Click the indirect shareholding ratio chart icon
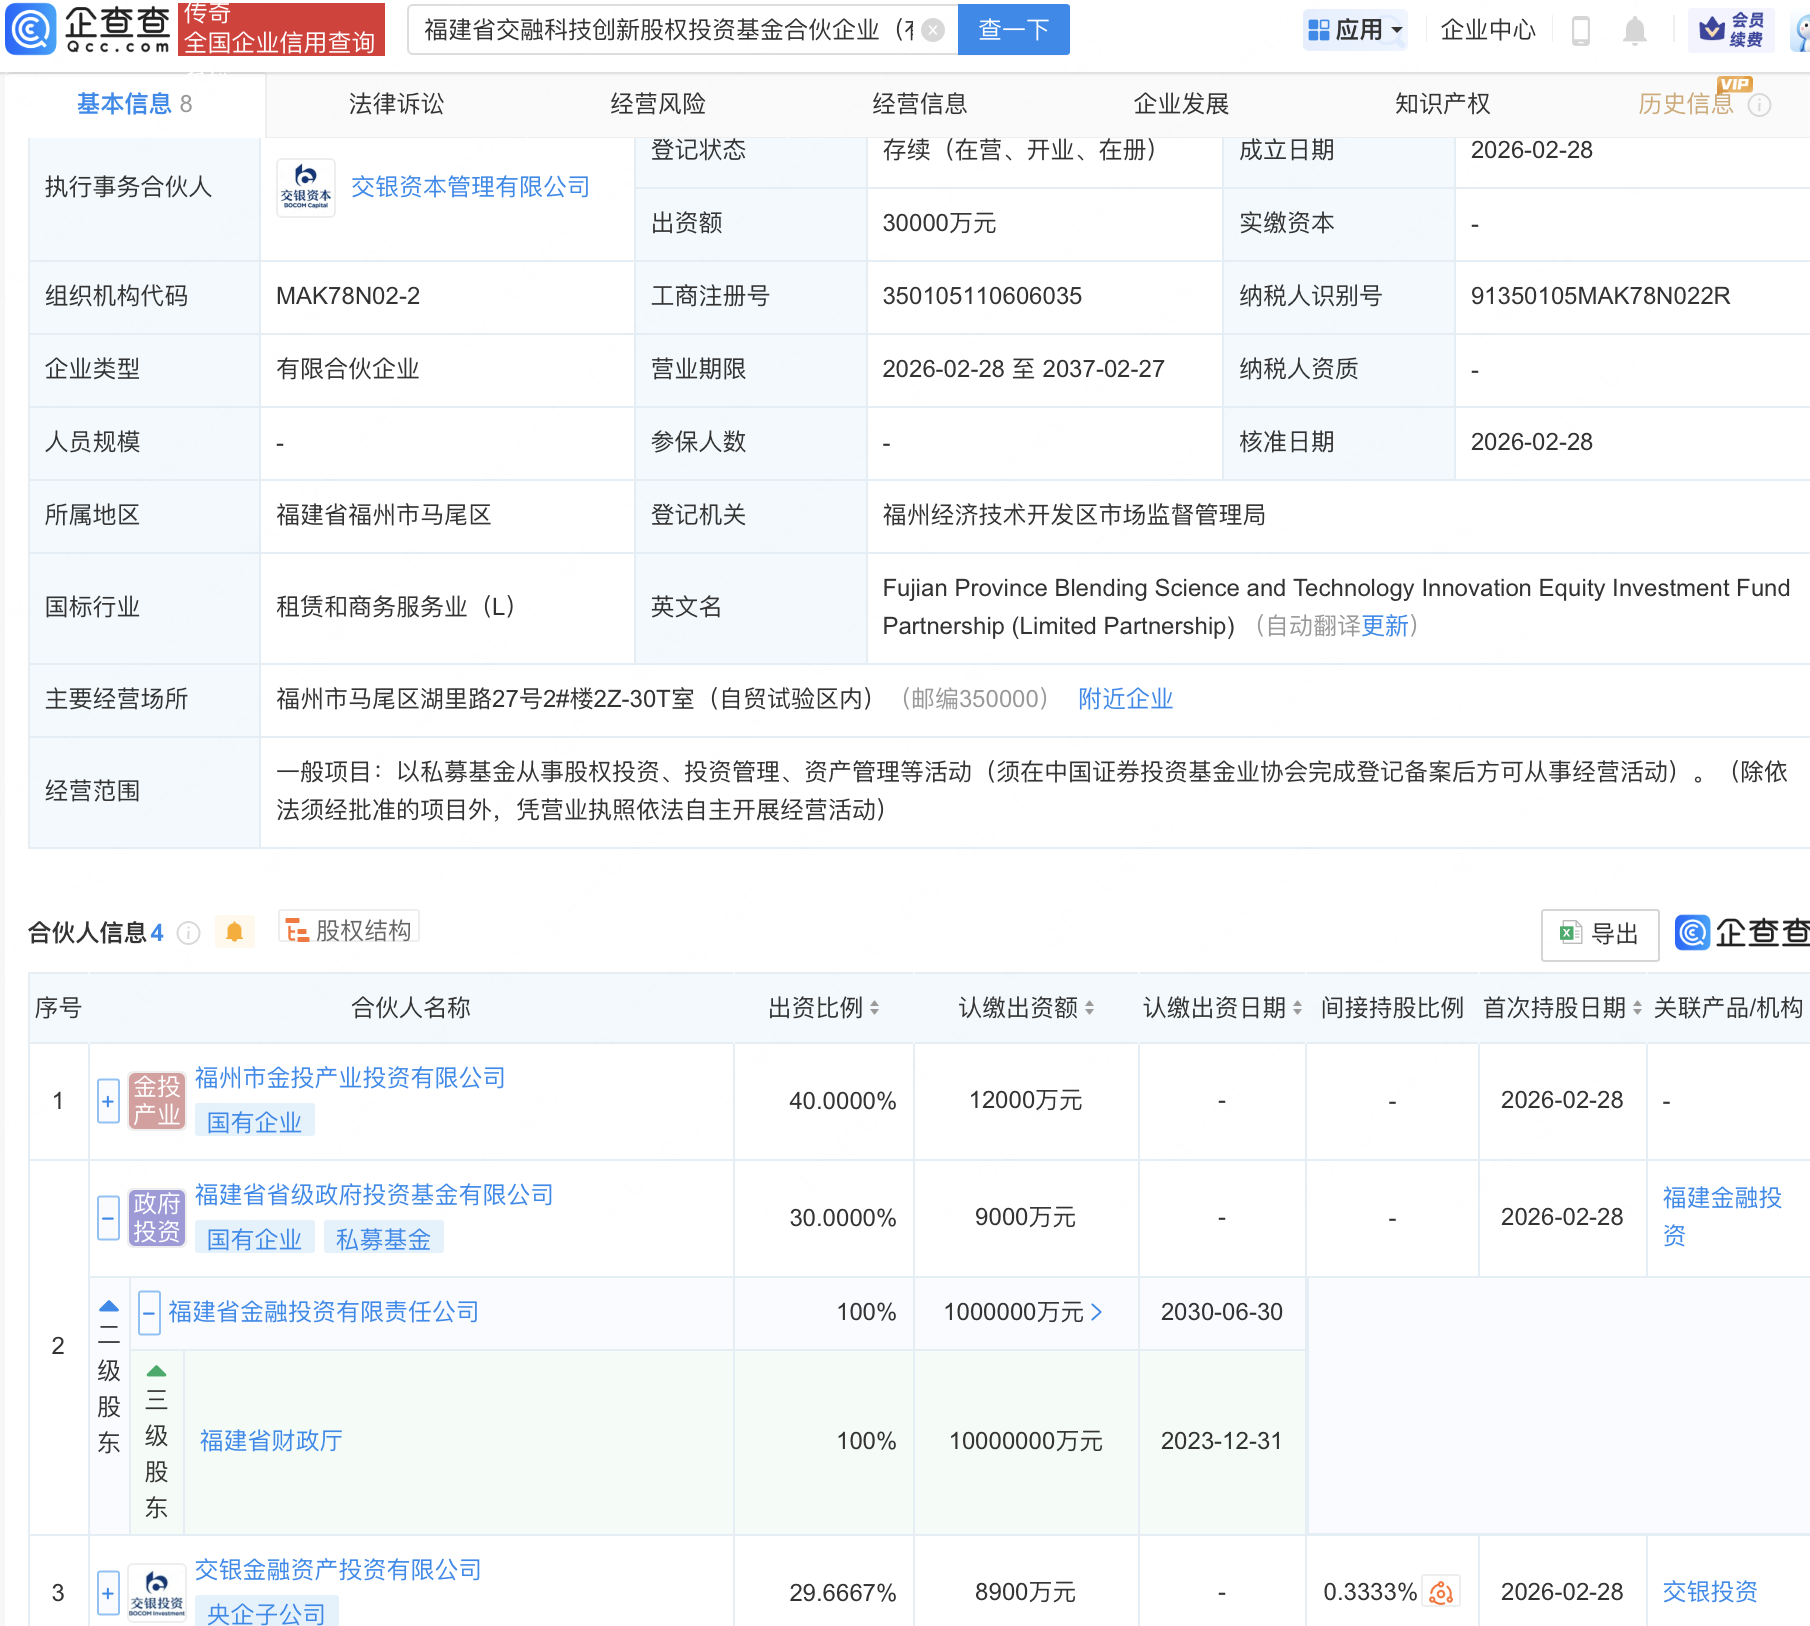Image resolution: width=1810 pixels, height=1626 pixels. 1441,1592
